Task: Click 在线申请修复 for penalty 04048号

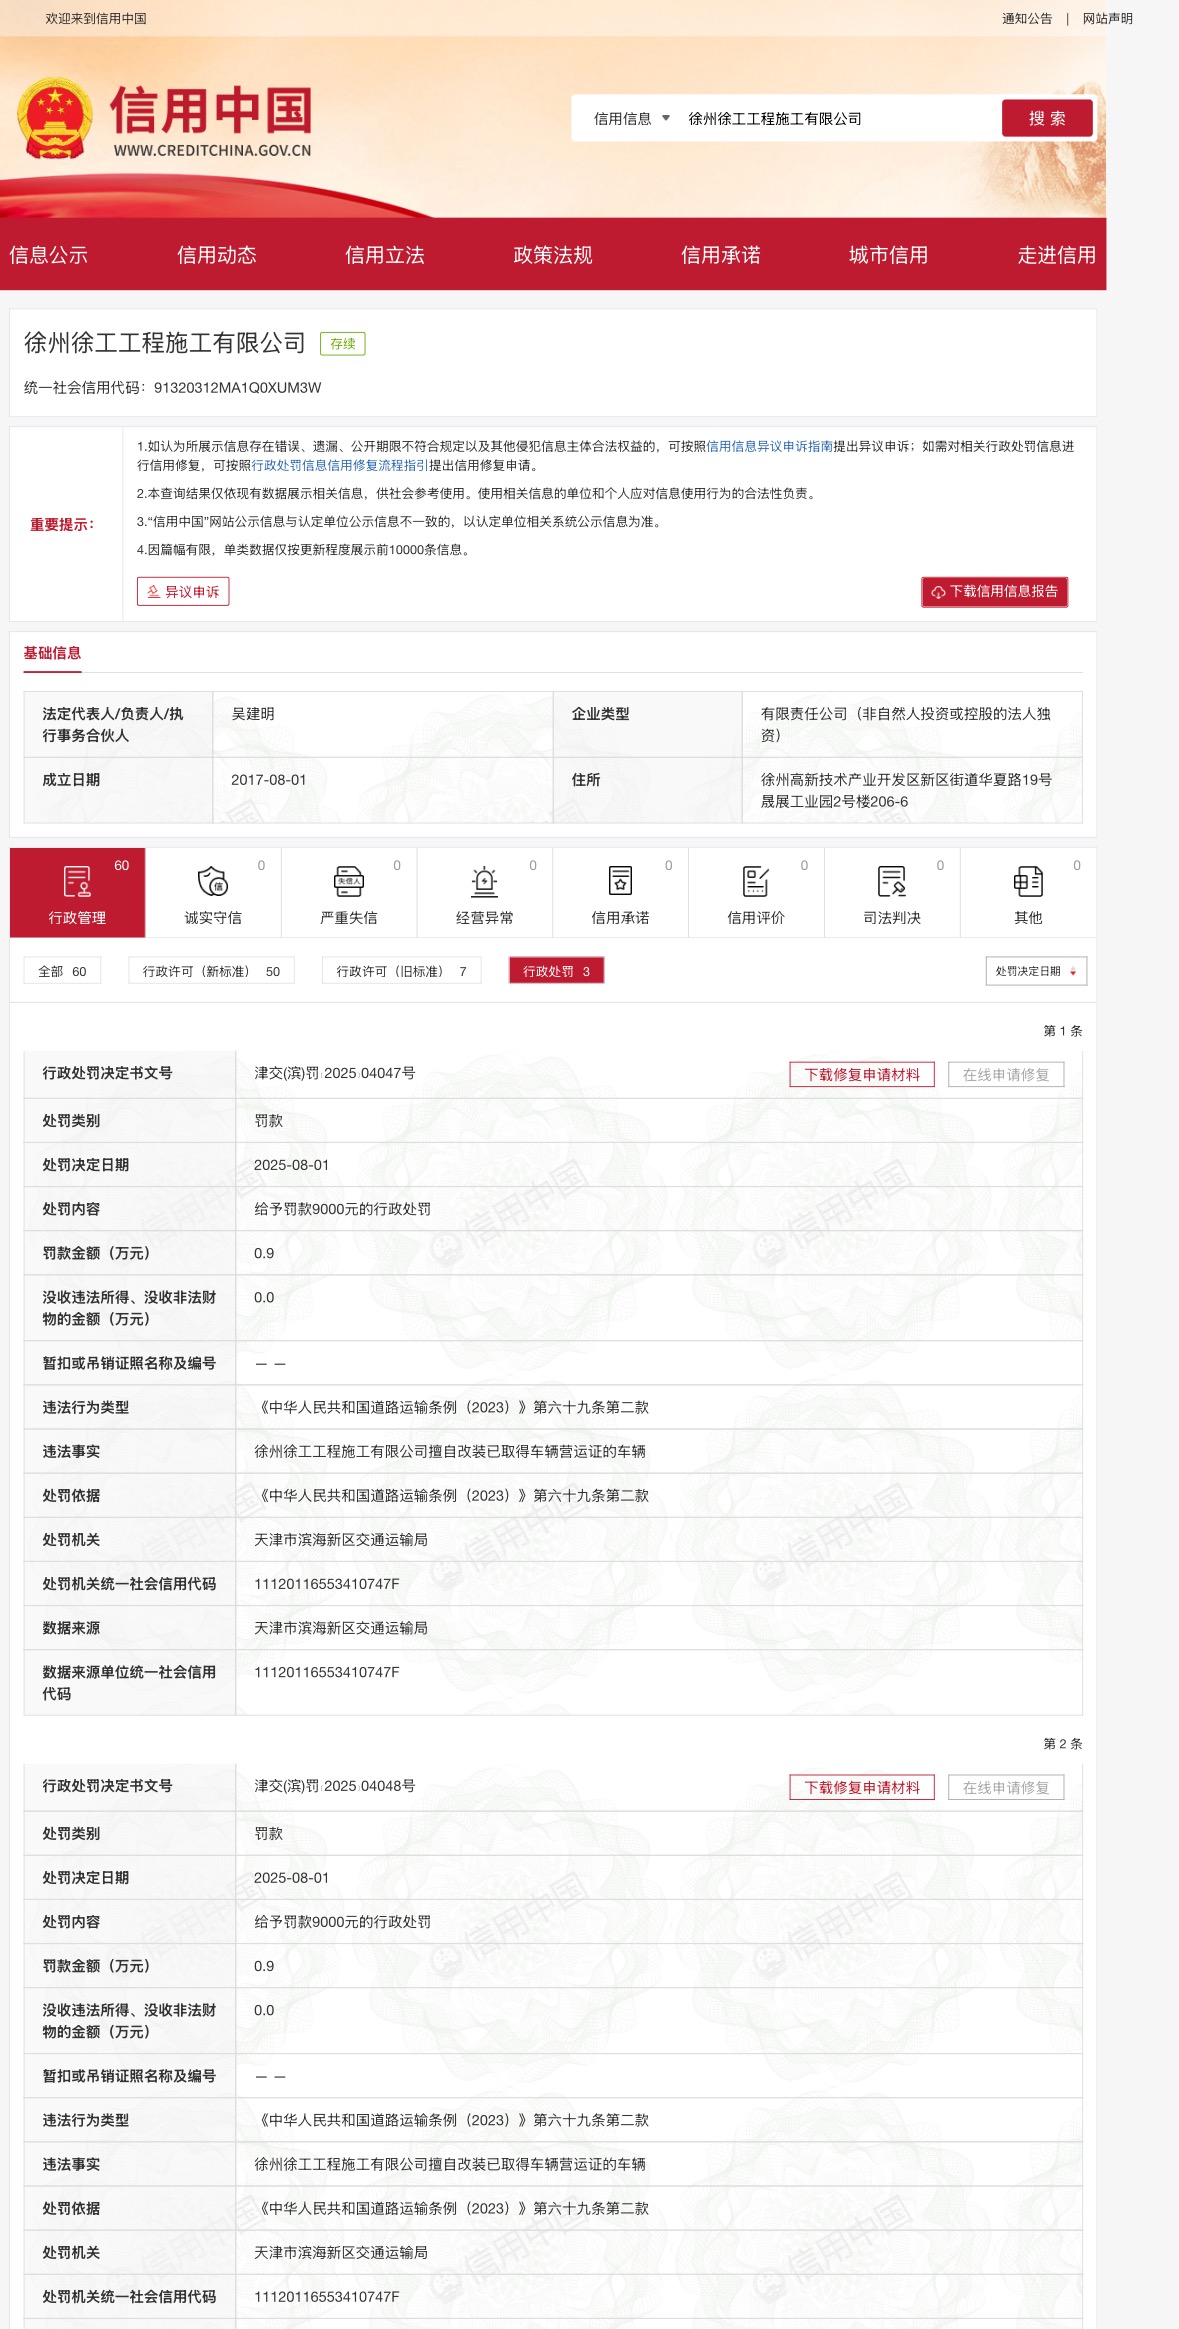Action: [x=1006, y=1788]
